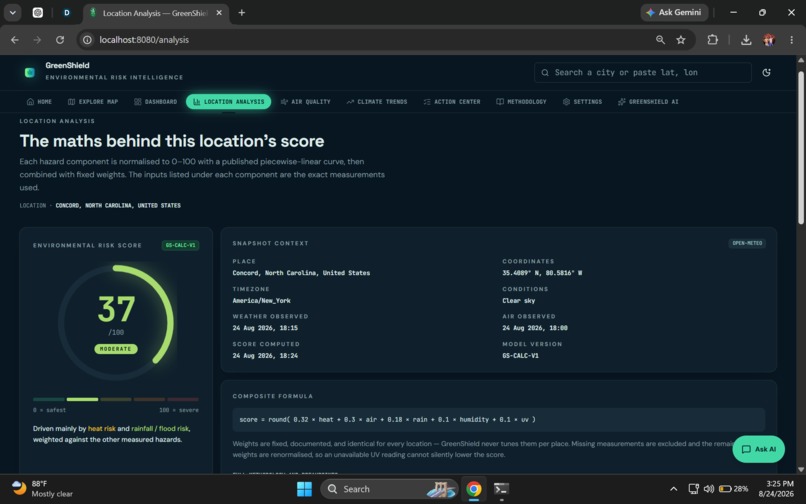Follow the heat risk link

click(102, 428)
